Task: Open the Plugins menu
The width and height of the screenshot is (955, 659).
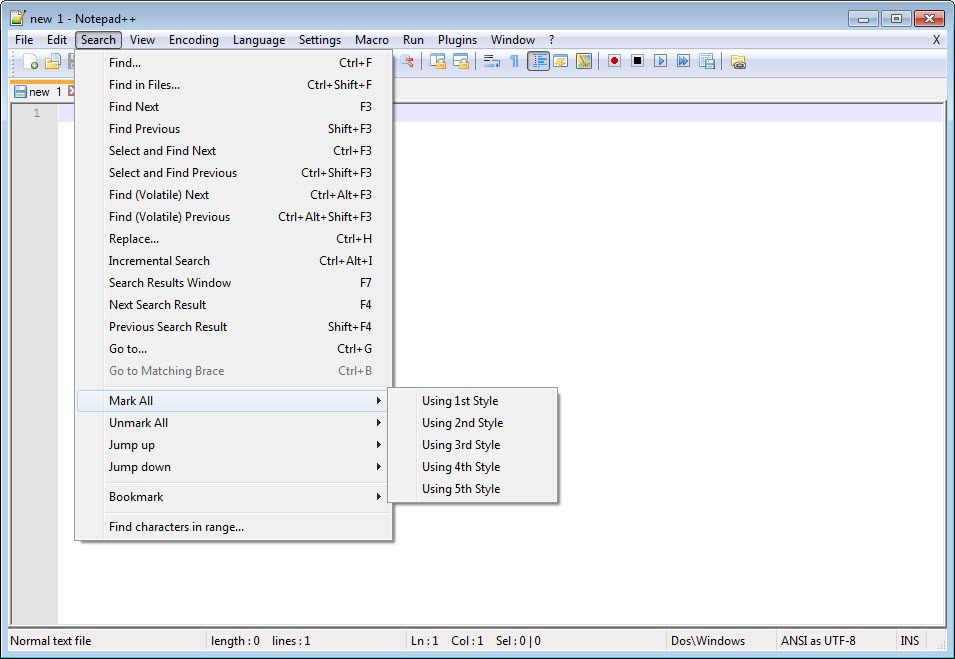Action: click(x=457, y=40)
